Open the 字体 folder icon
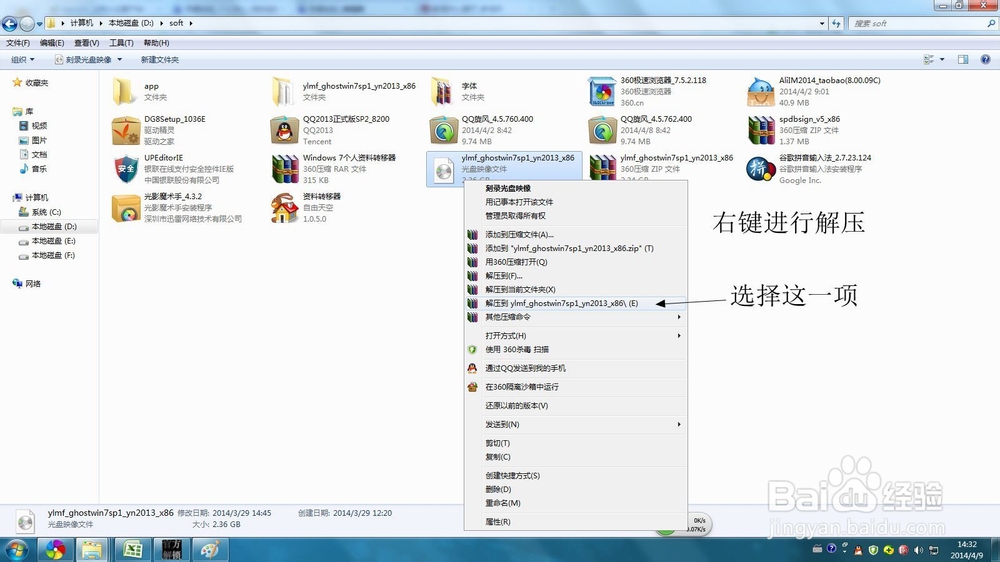Image resolution: width=1000 pixels, height=562 pixels. tap(441, 91)
